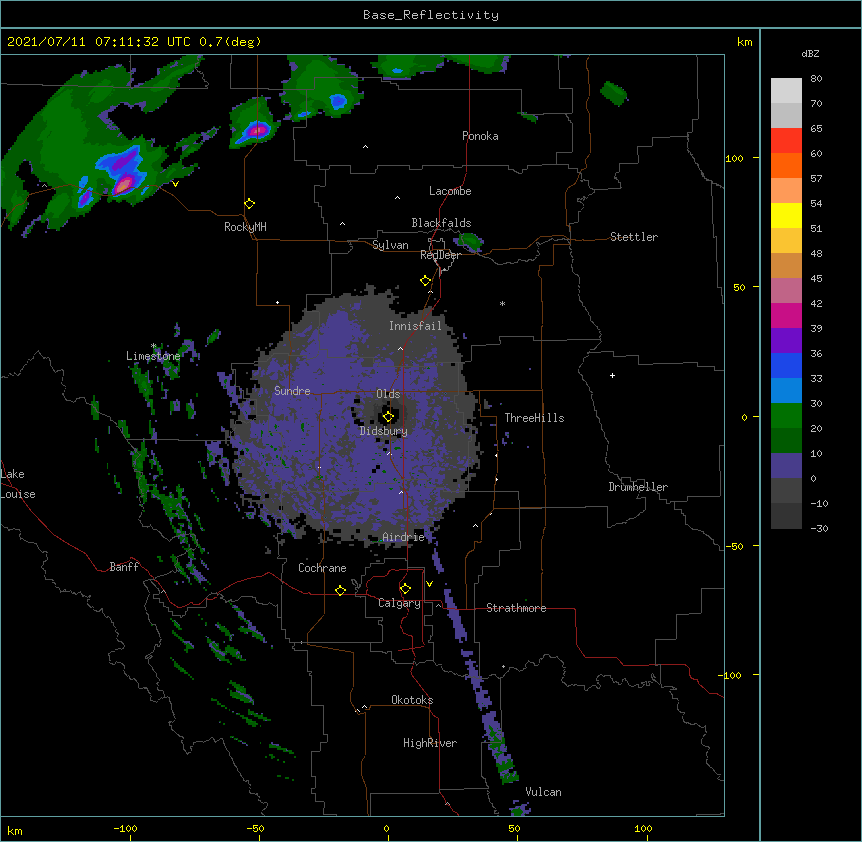This screenshot has height=842, width=862.
Task: Click the Olds town label
Action: pos(388,394)
